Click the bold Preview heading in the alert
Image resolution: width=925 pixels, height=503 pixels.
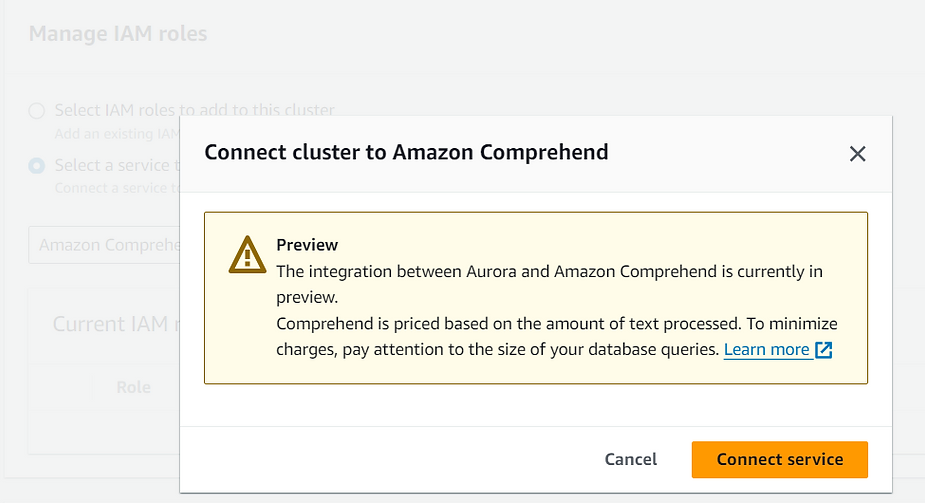point(307,245)
